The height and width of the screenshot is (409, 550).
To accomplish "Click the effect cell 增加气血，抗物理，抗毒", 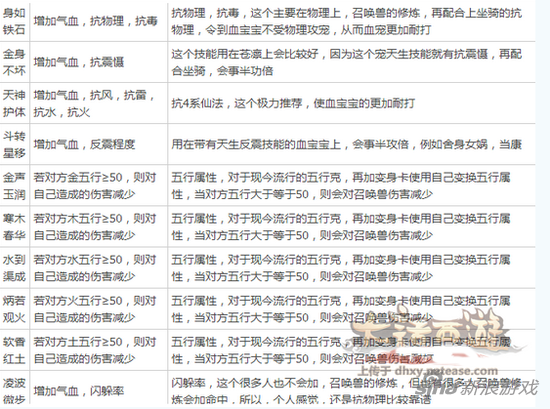I will click(99, 21).
